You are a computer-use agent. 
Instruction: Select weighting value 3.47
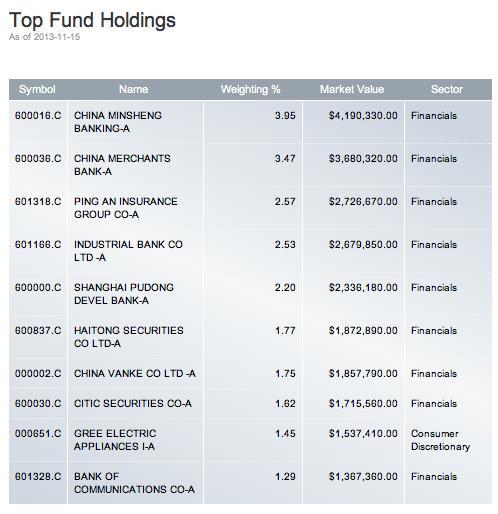[x=285, y=158]
